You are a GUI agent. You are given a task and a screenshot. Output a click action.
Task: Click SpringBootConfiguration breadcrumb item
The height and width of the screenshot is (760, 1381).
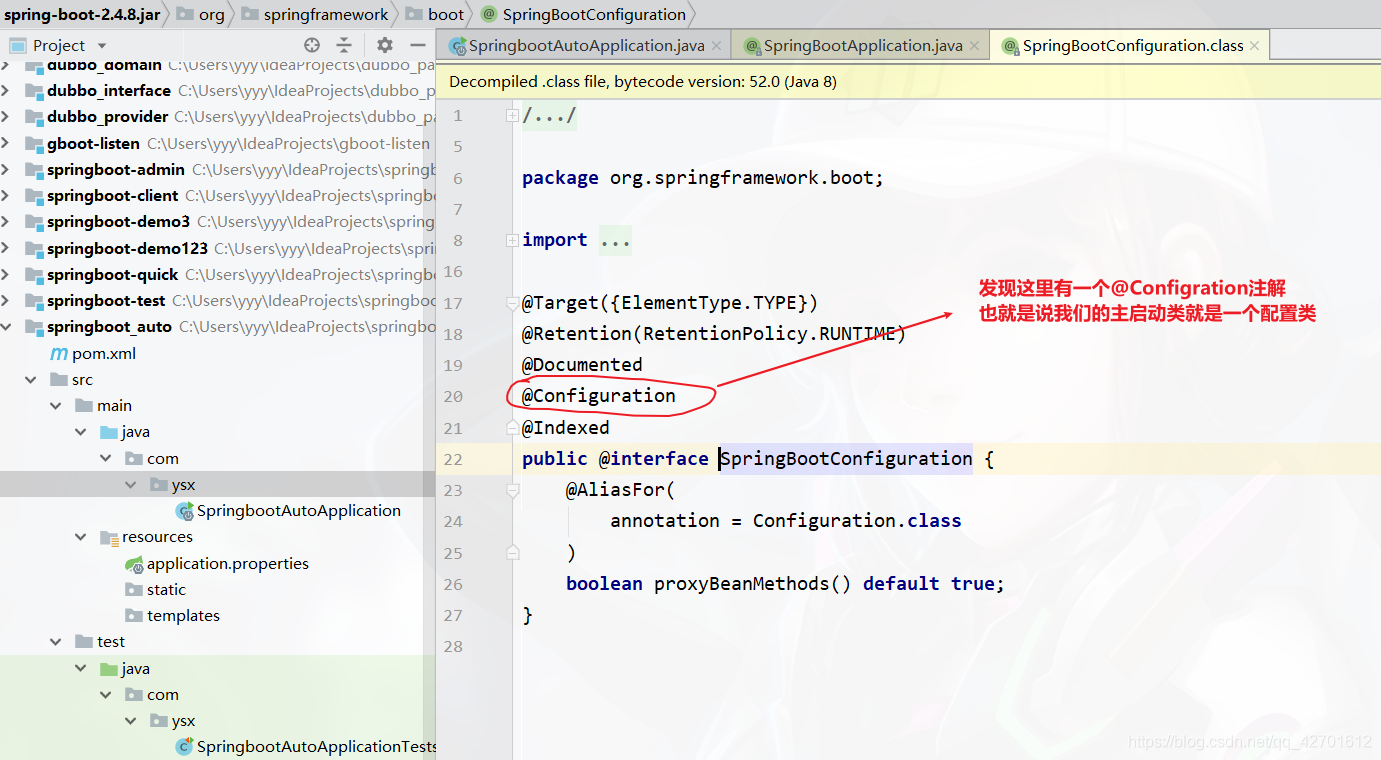coord(584,14)
